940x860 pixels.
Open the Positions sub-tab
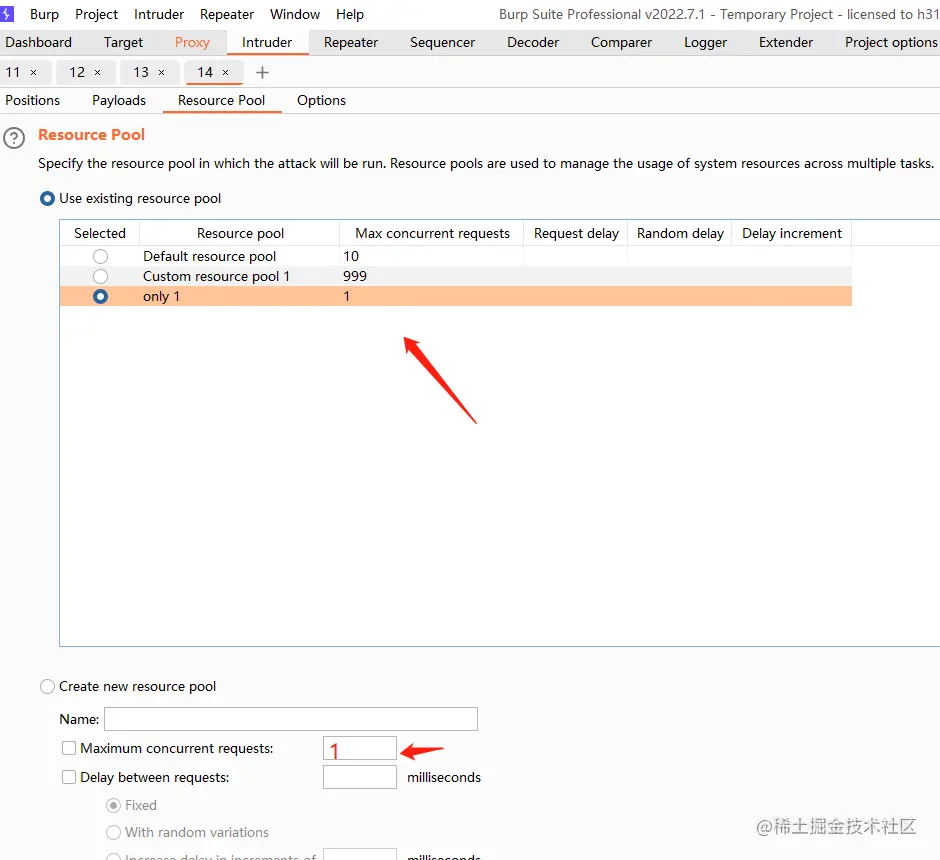click(x=32, y=101)
